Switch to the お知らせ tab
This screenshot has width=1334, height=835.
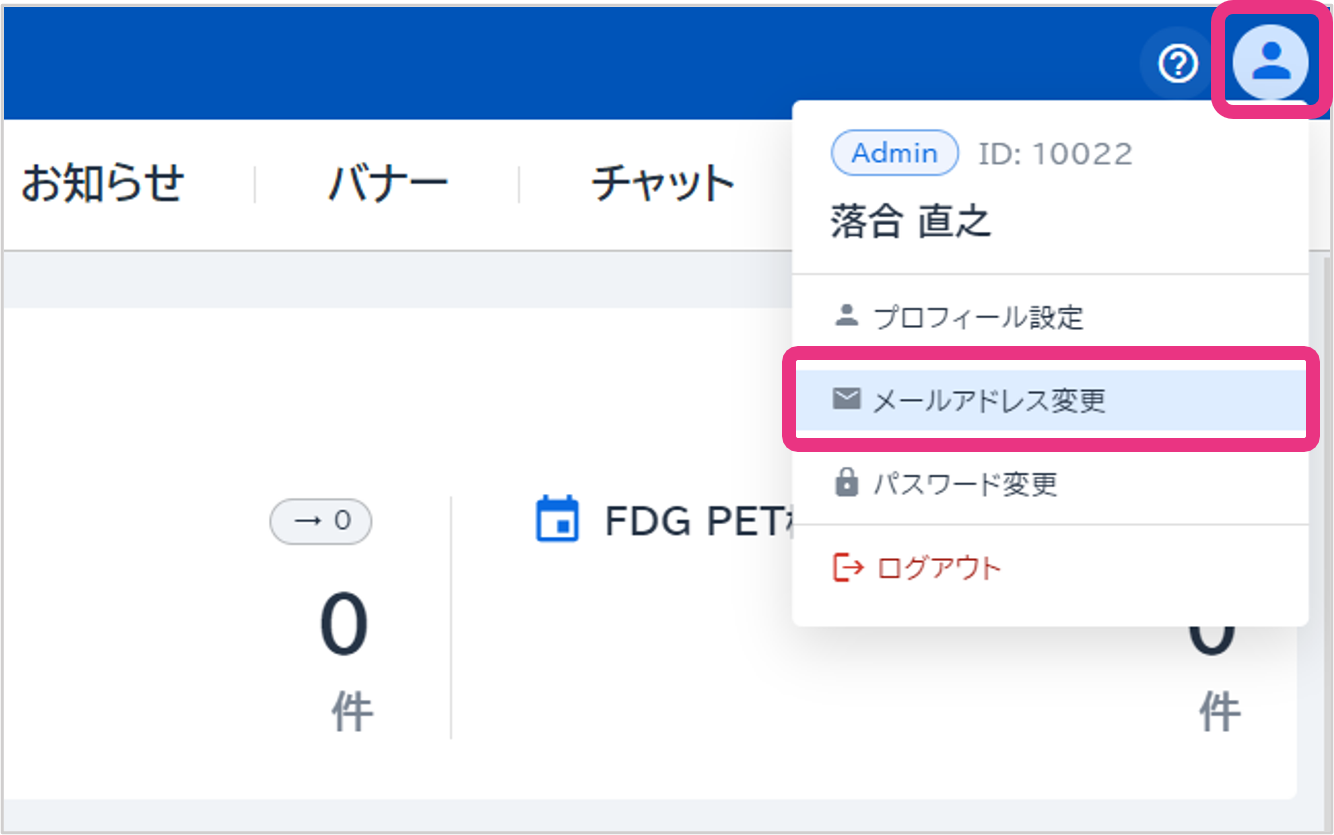pyautogui.click(x=103, y=184)
